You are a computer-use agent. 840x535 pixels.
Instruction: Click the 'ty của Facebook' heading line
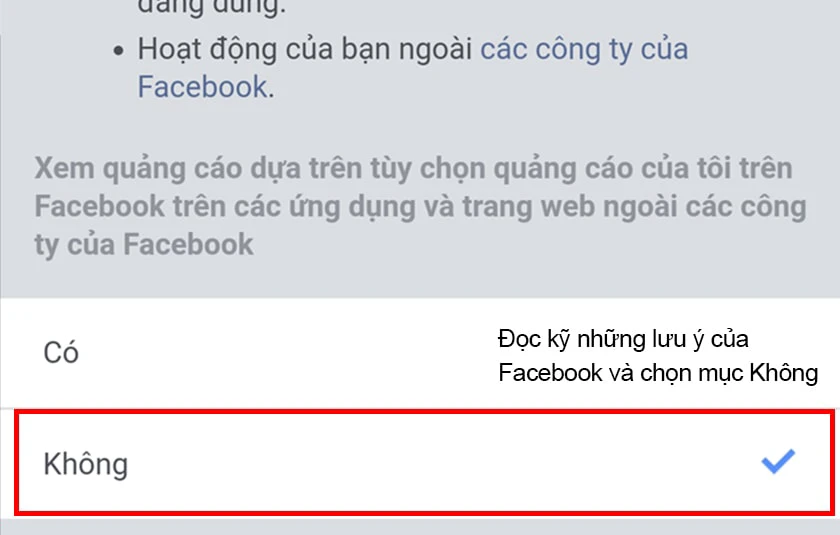tap(144, 245)
